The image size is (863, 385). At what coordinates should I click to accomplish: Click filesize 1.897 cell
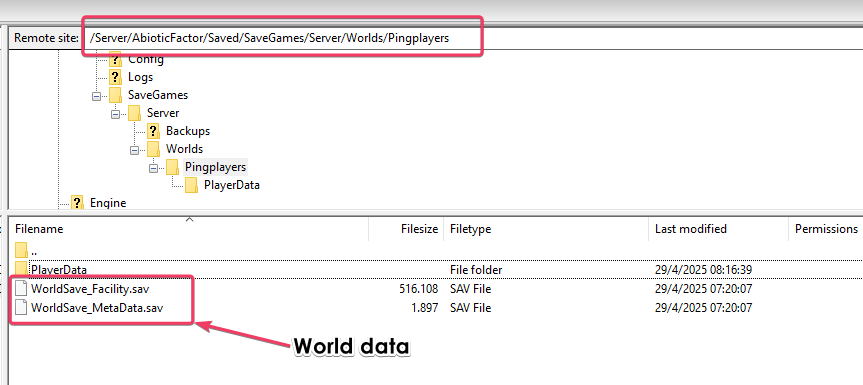[x=425, y=308]
